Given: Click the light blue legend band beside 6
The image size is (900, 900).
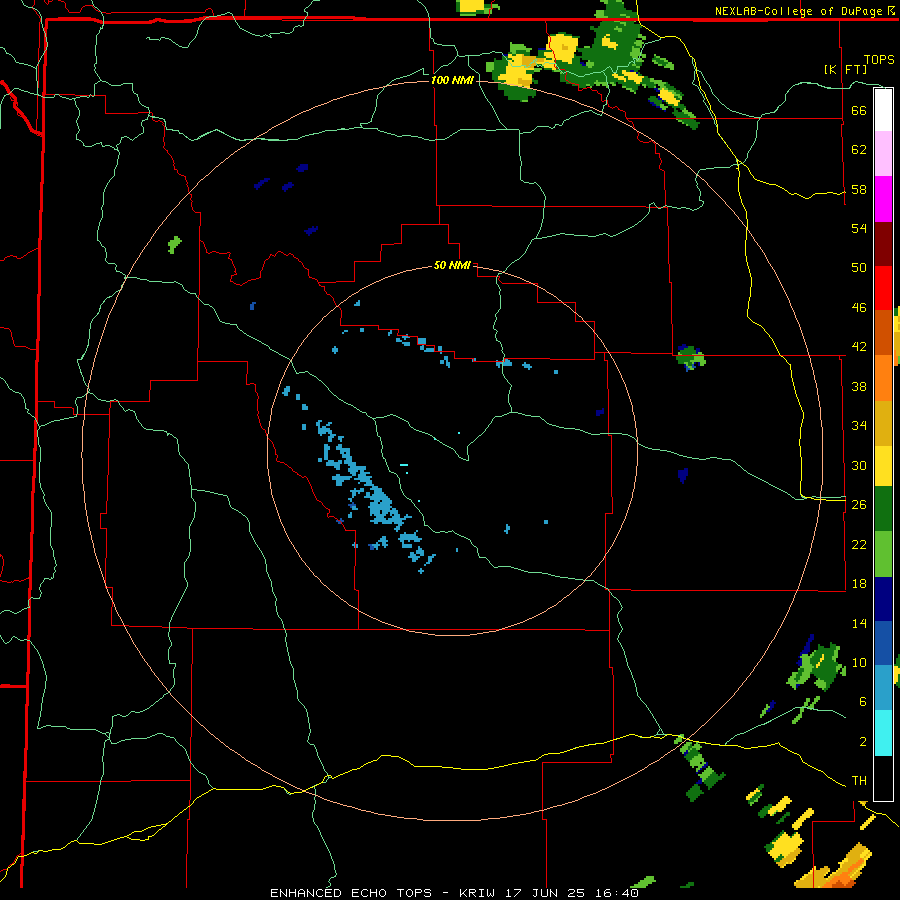Looking at the screenshot, I should tap(883, 688).
